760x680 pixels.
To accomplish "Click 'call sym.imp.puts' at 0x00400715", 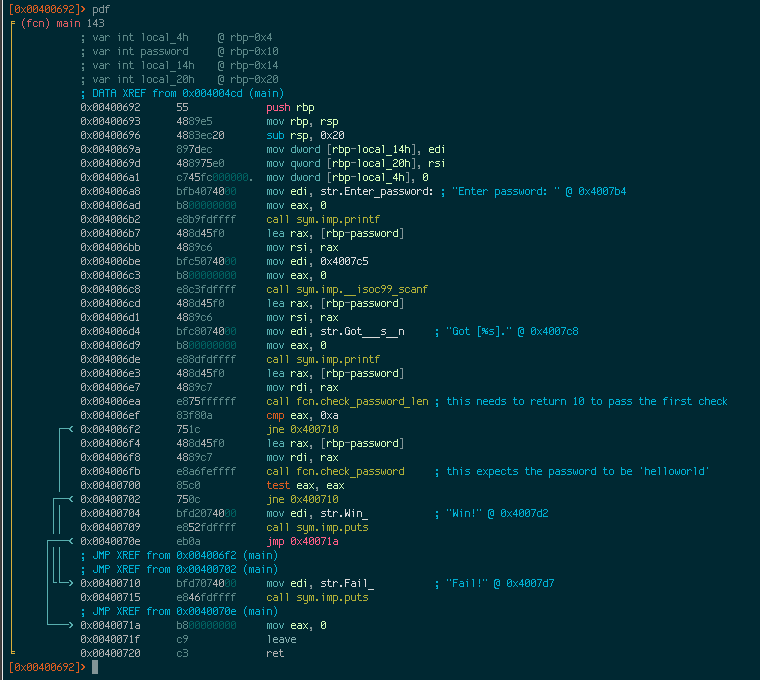I will 317,598.
